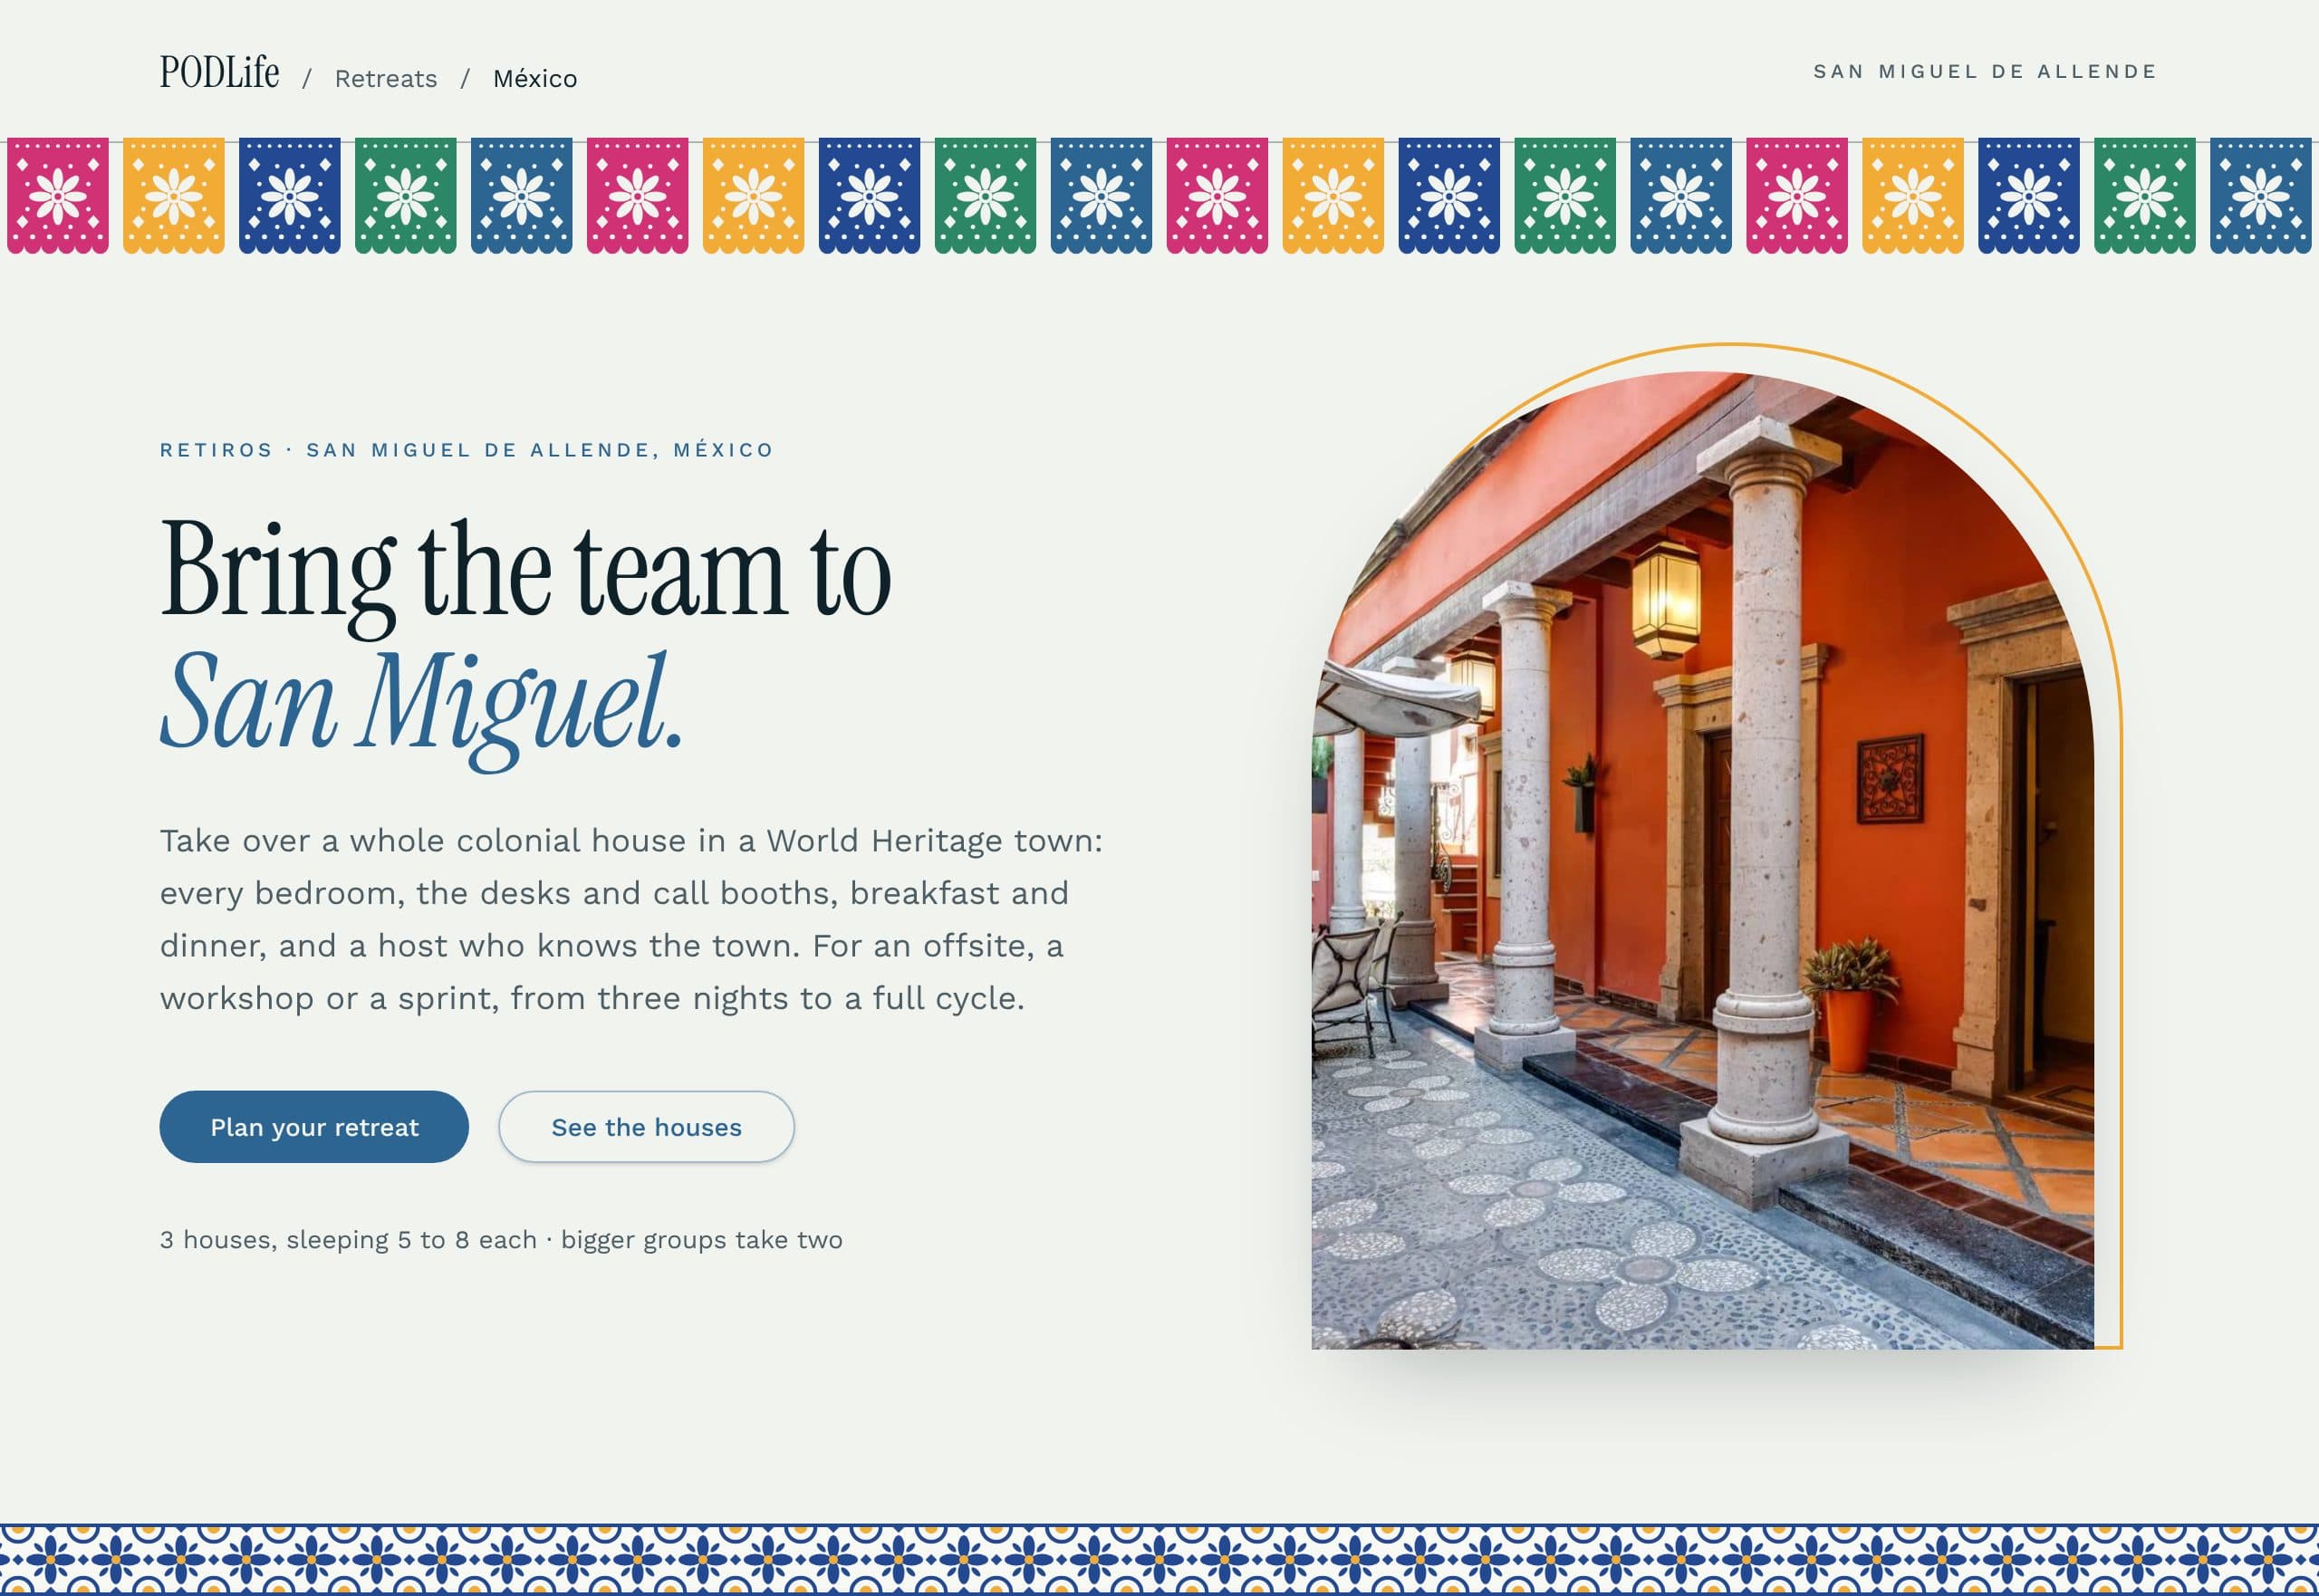
Task: Click the 'RETIROS · SAN MIGUEL DE ALLENDE, MÉXICO' eyebrow
Action: [x=467, y=450]
